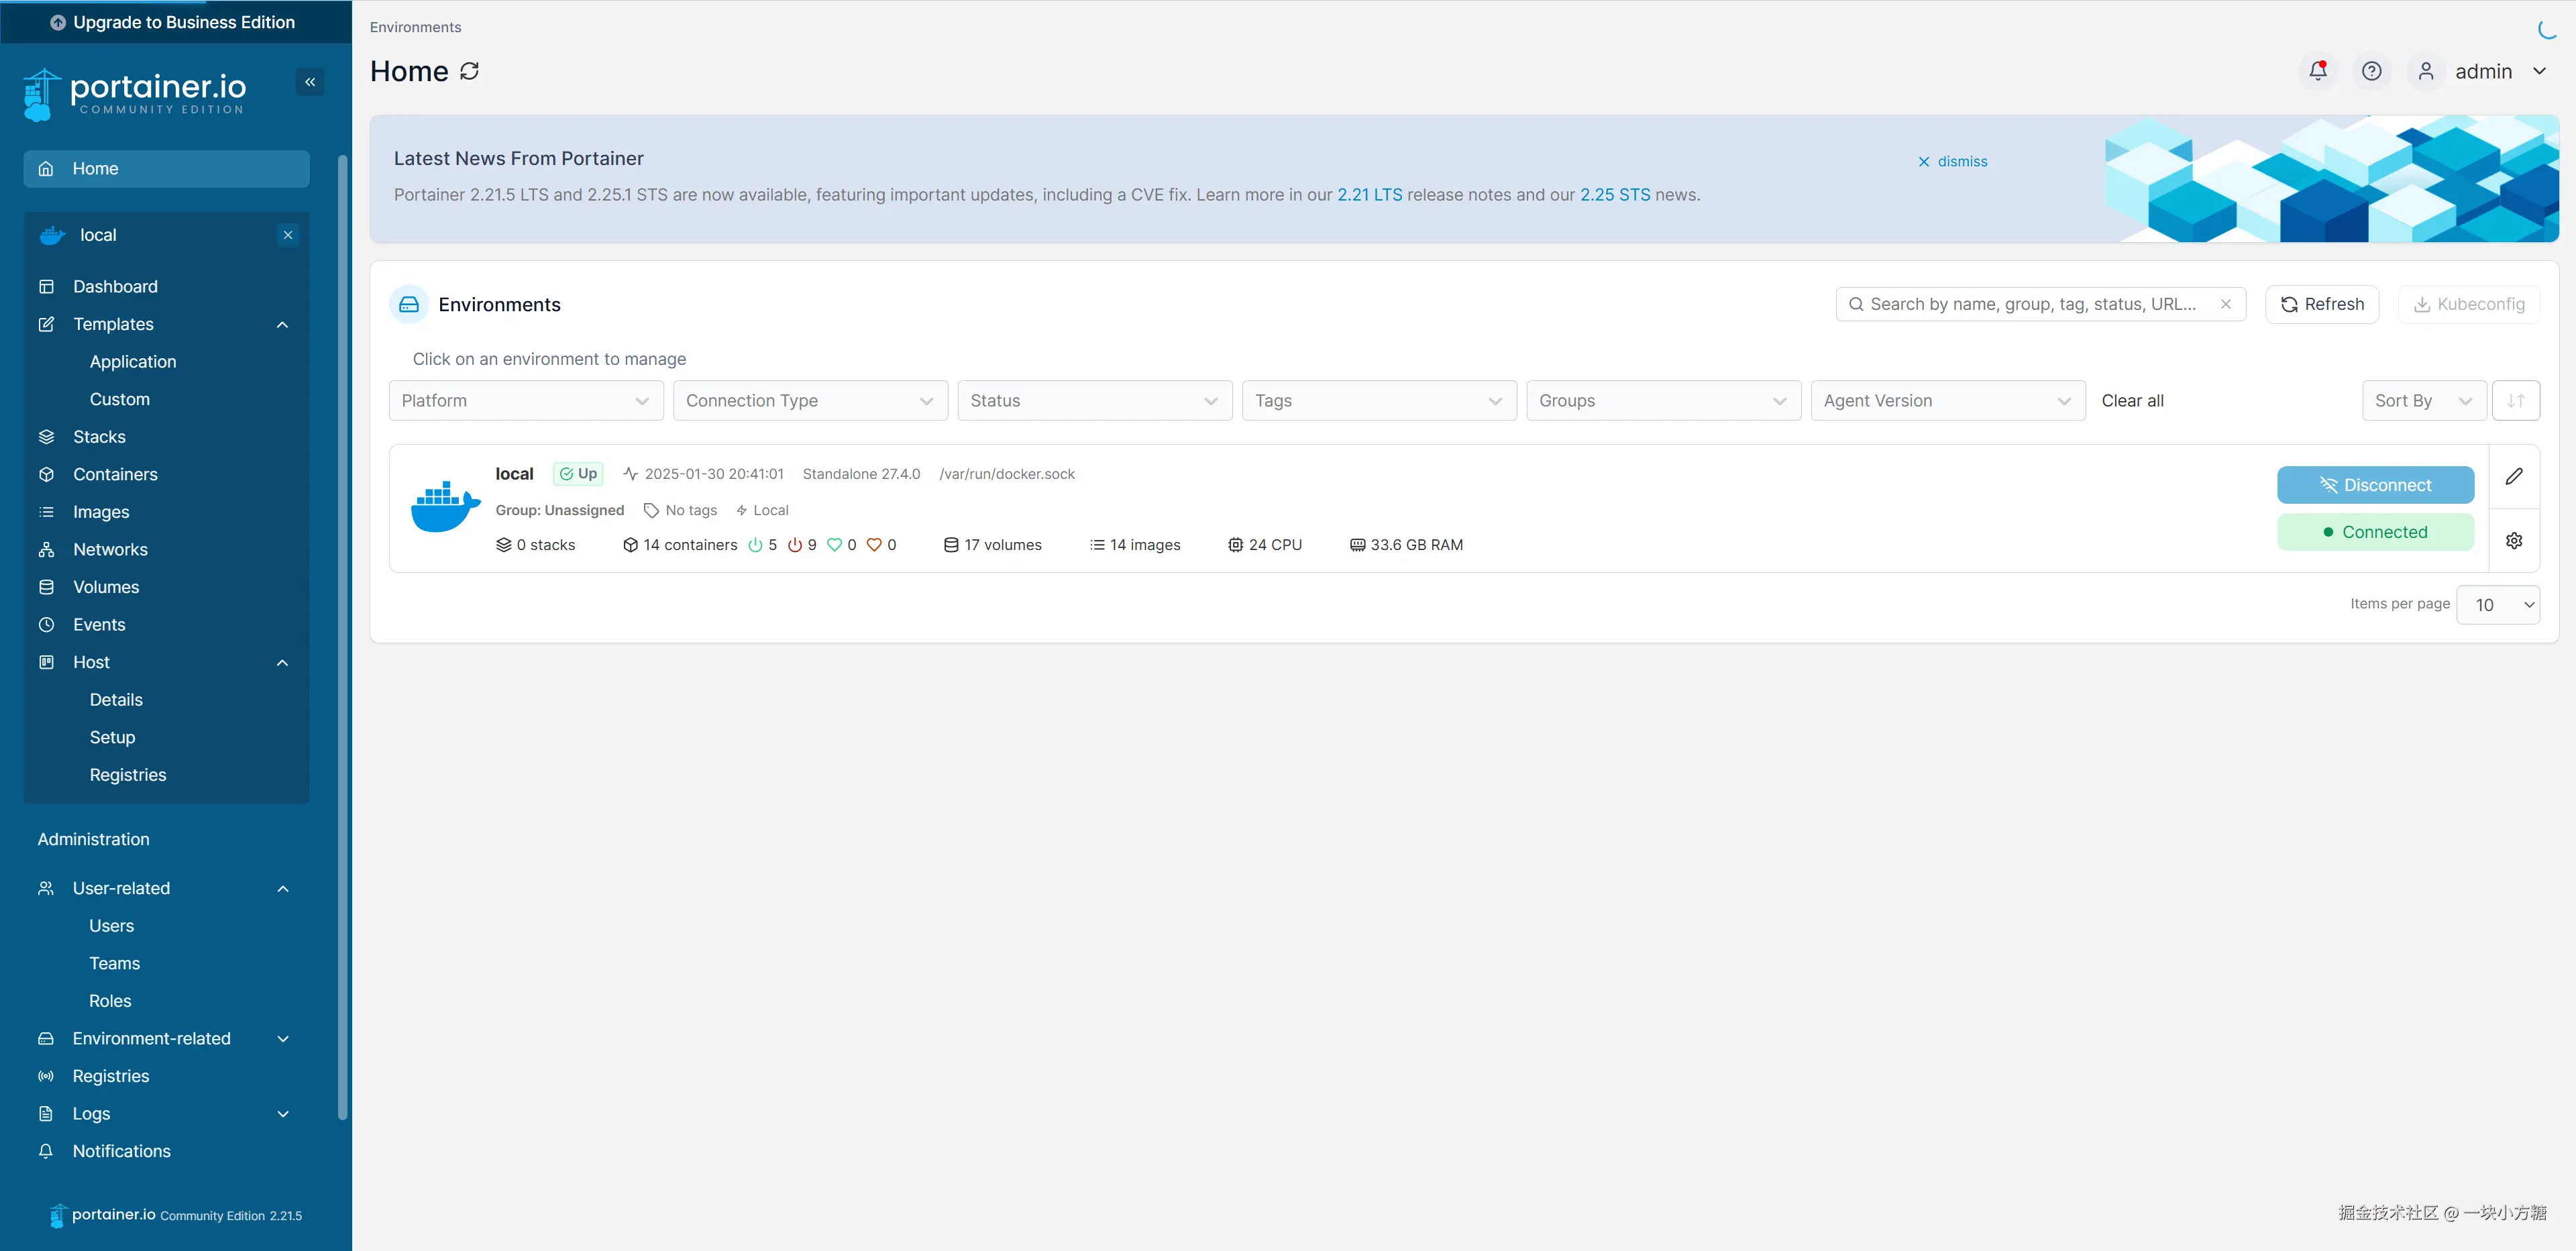Open Containers in the sidebar

[x=115, y=474]
